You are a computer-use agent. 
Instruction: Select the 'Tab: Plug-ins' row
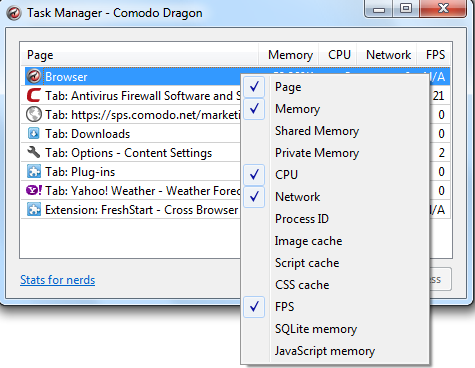point(131,172)
